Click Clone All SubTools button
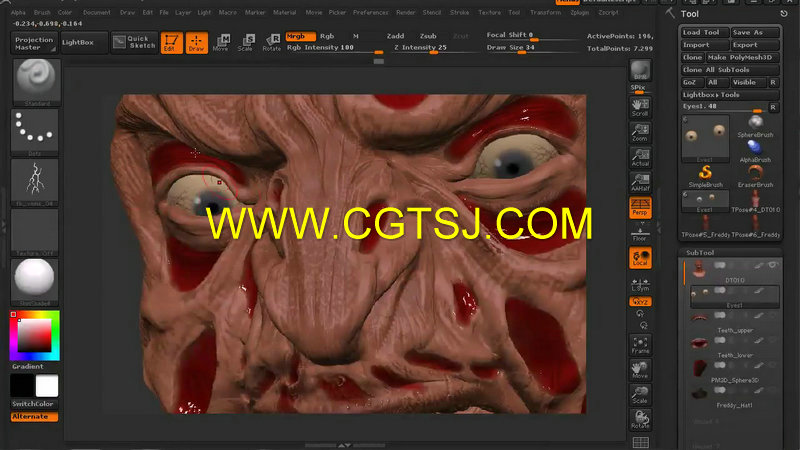 click(730, 70)
